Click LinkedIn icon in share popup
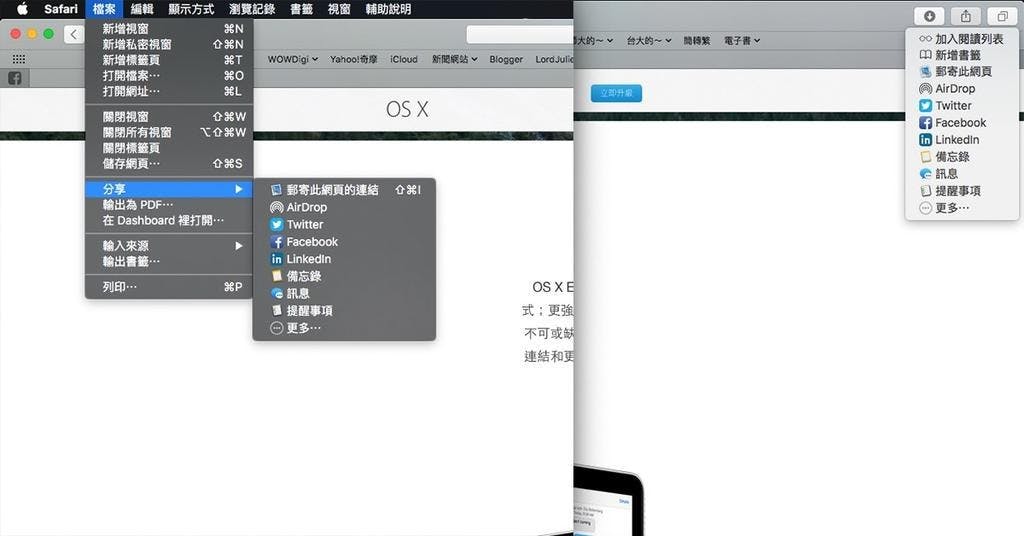This screenshot has width=1024, height=536. pyautogui.click(x=925, y=140)
